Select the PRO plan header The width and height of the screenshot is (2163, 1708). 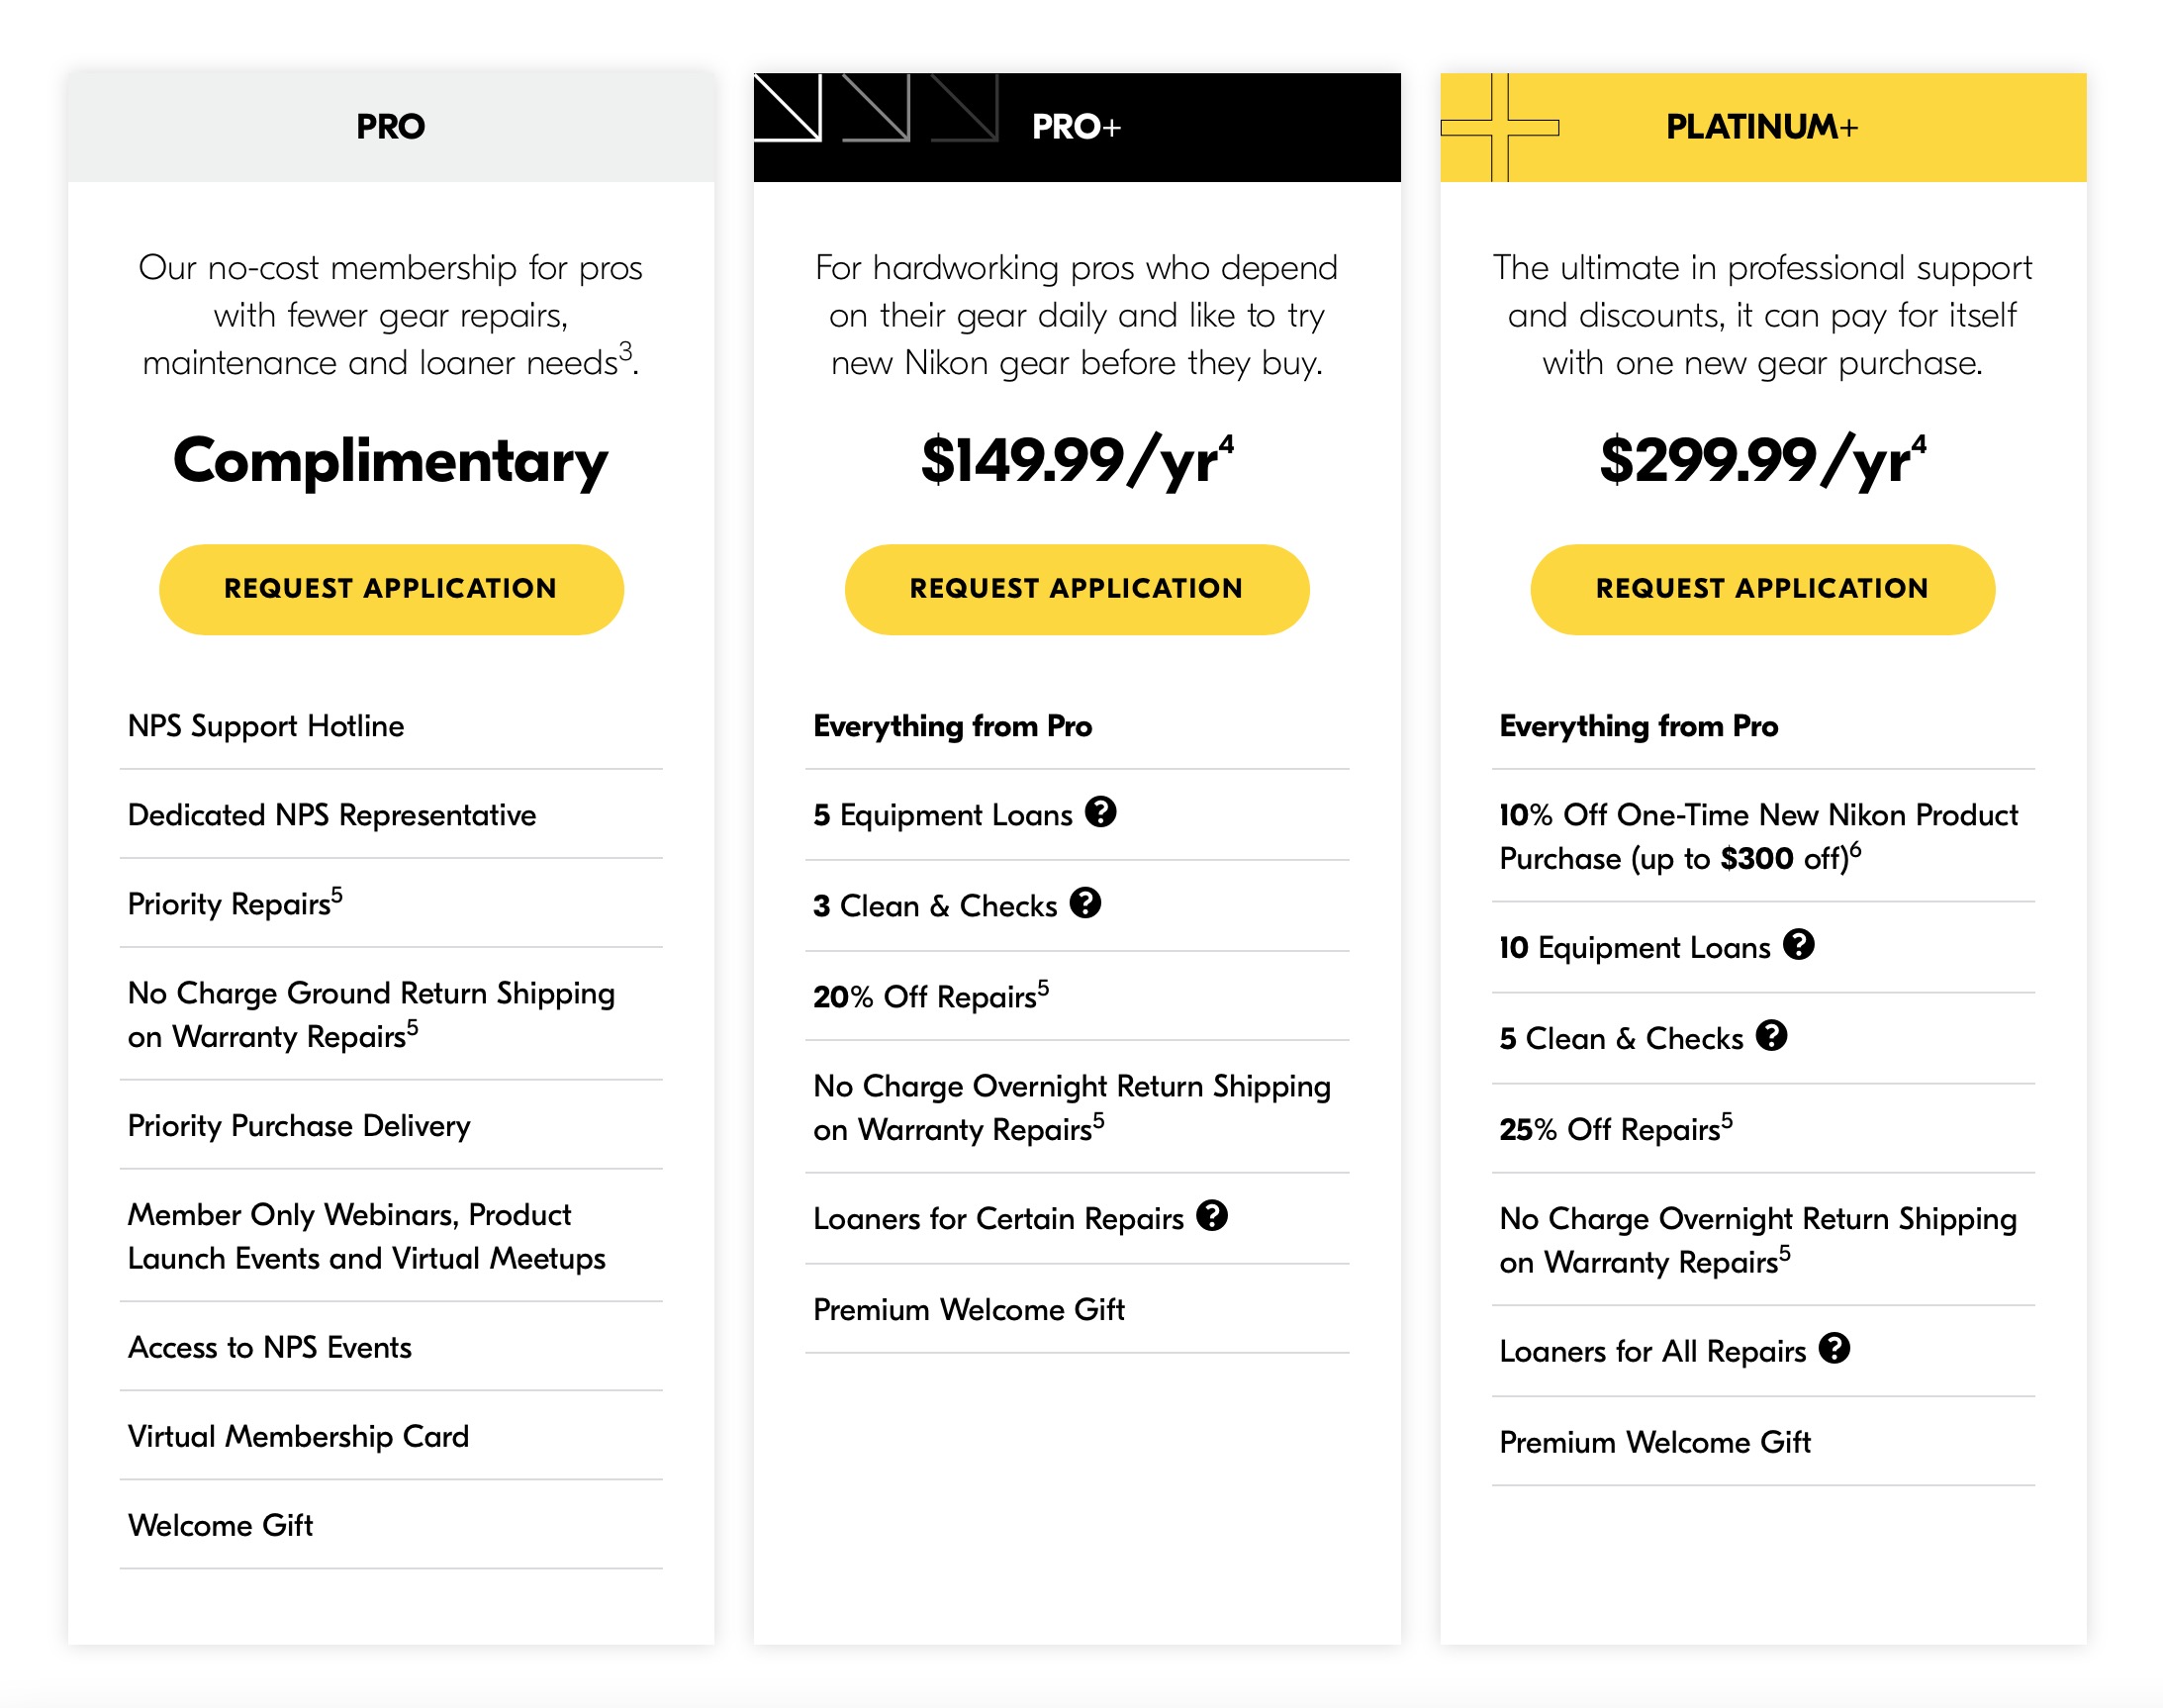point(391,127)
